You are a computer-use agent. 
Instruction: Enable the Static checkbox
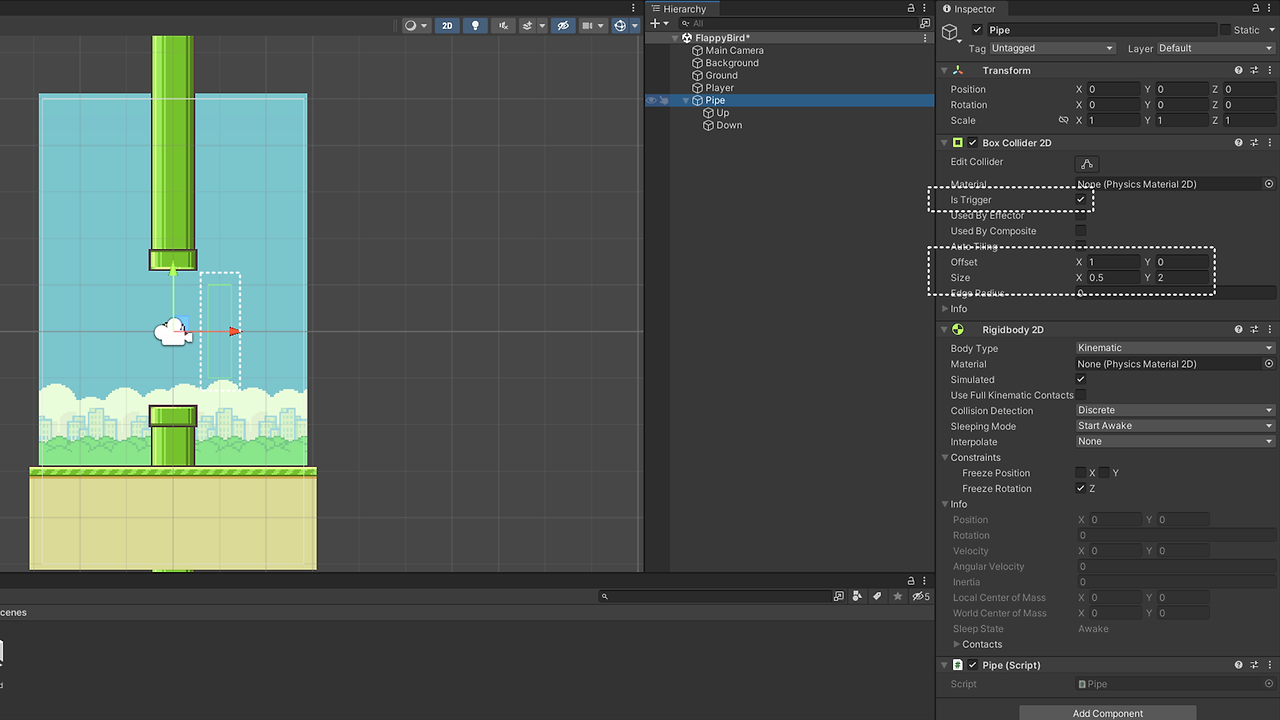tap(1225, 30)
